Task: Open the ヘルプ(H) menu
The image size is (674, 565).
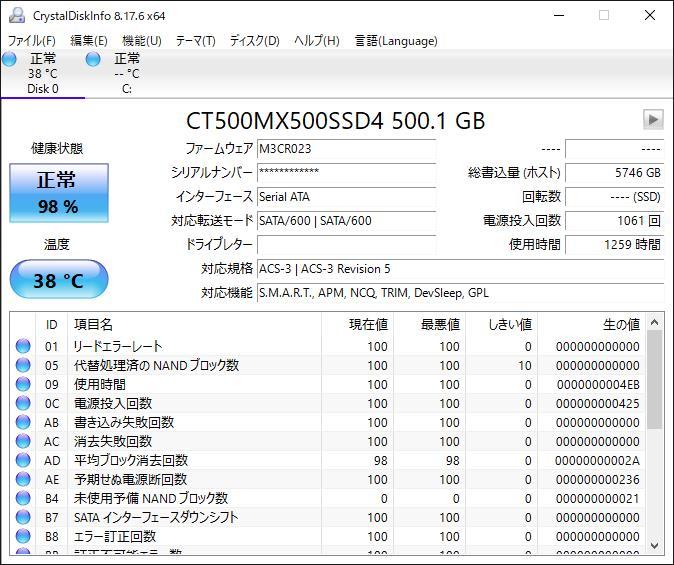Action: (x=317, y=41)
